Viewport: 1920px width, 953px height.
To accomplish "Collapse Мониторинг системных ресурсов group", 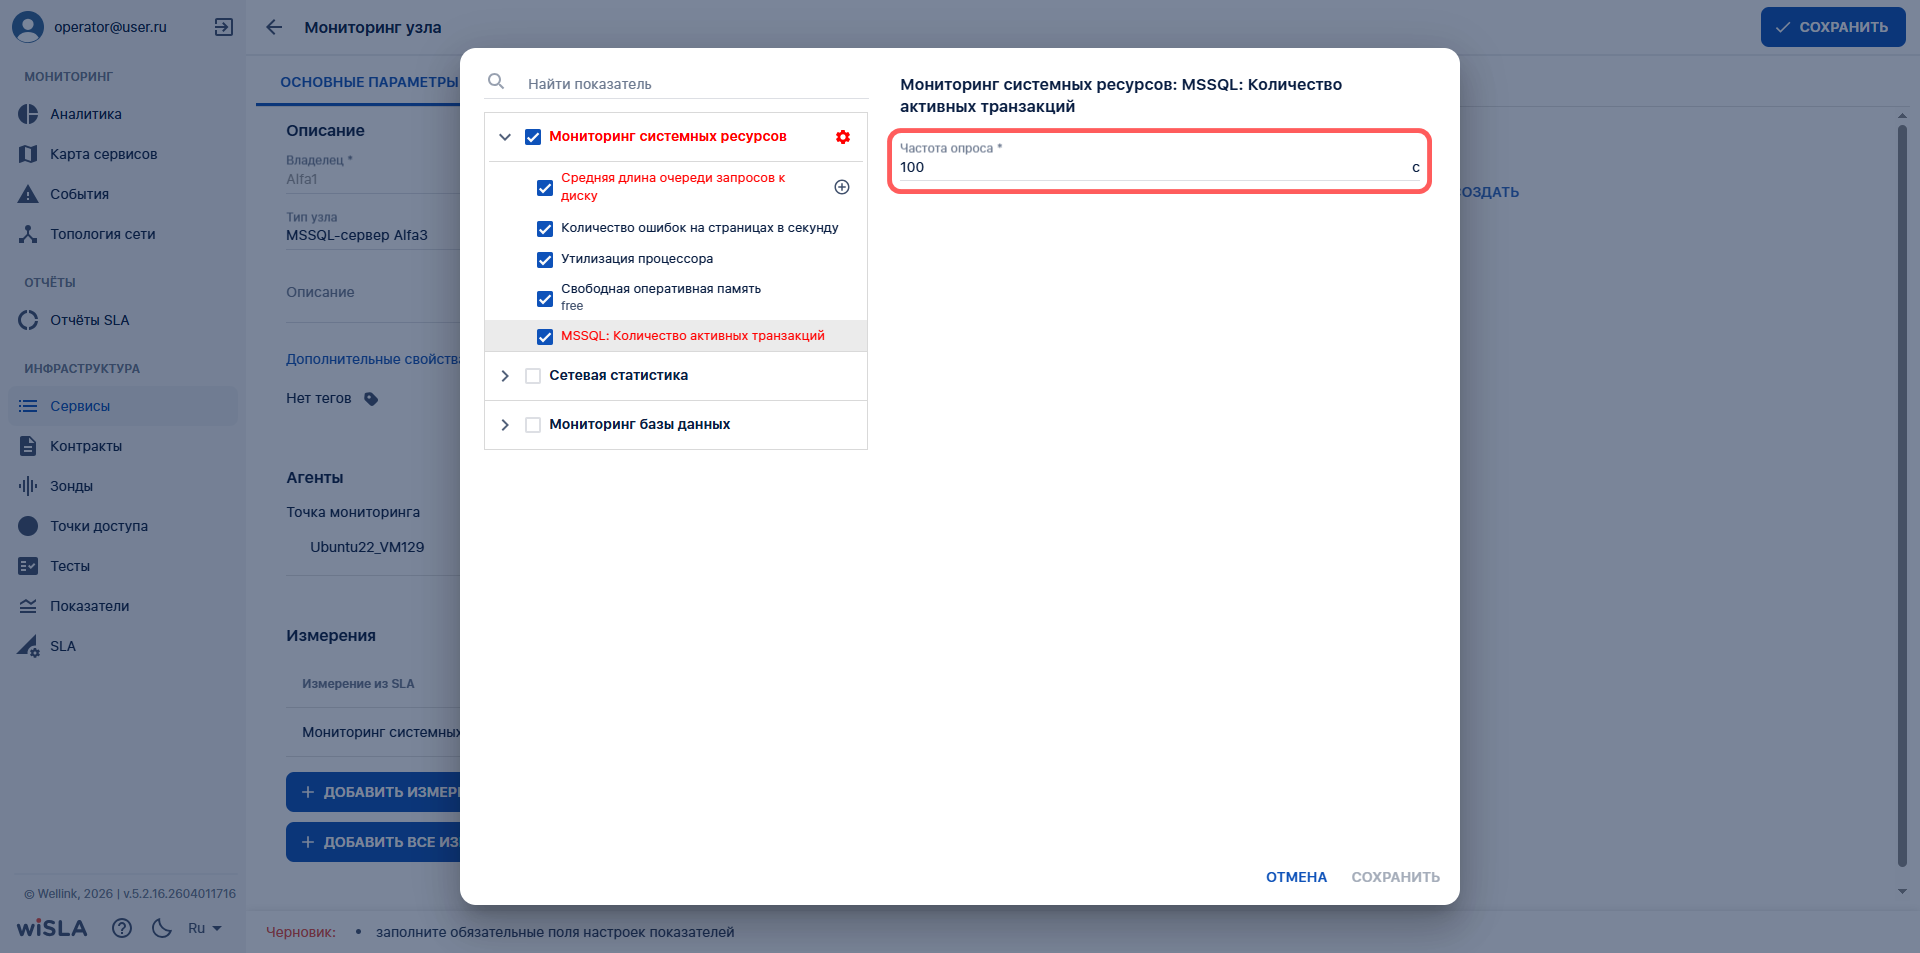I will (x=505, y=137).
